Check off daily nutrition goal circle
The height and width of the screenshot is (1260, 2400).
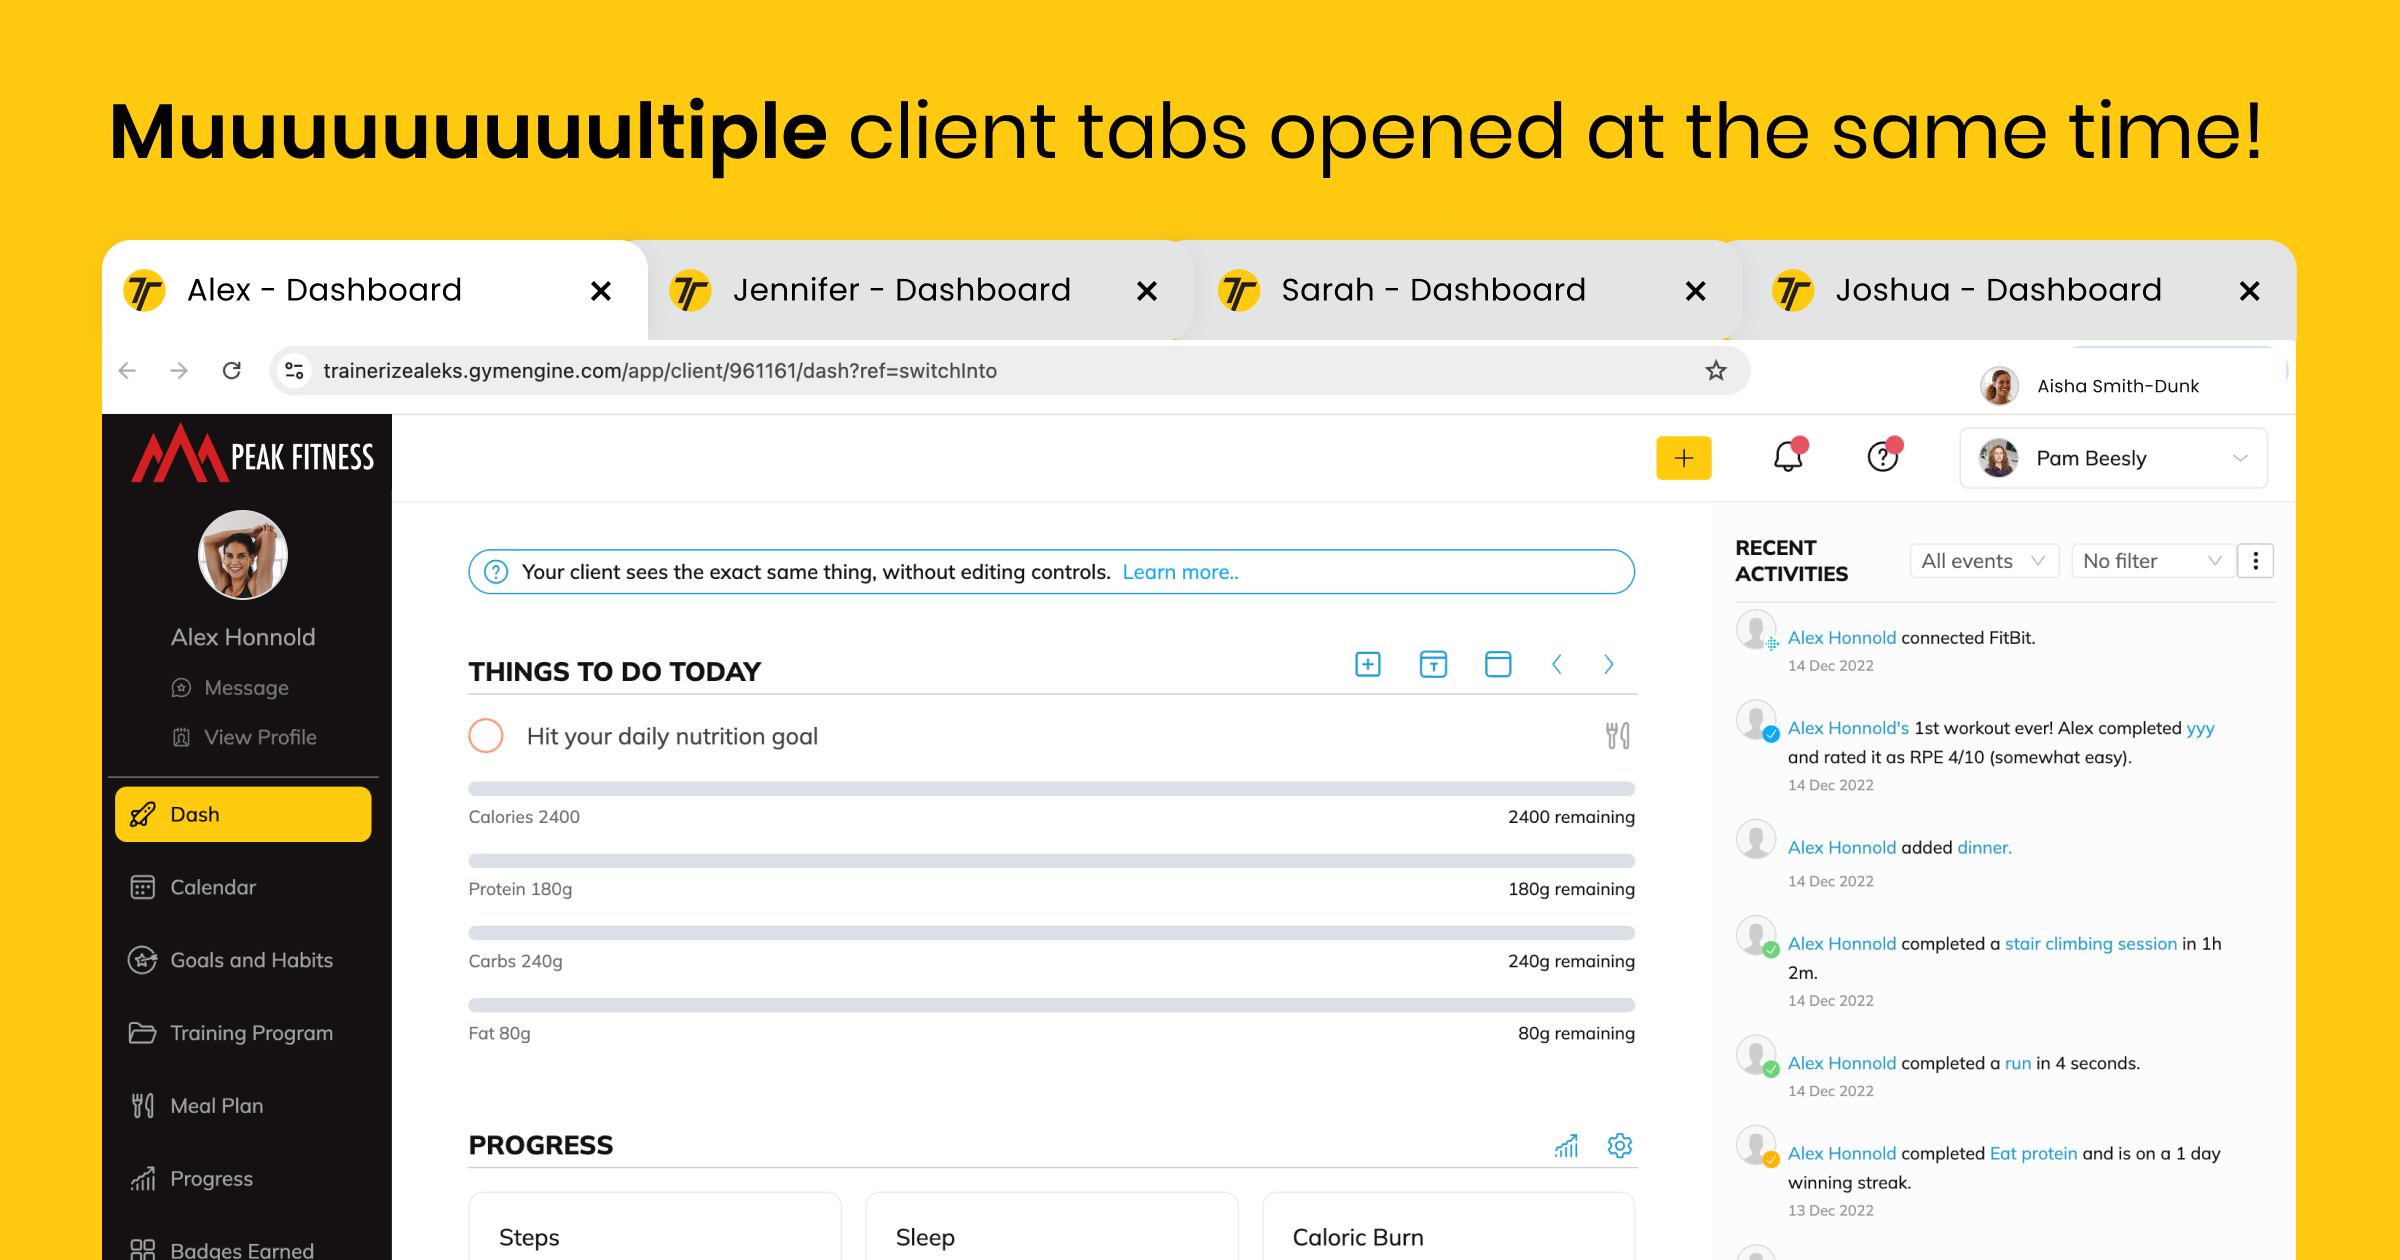(x=486, y=736)
